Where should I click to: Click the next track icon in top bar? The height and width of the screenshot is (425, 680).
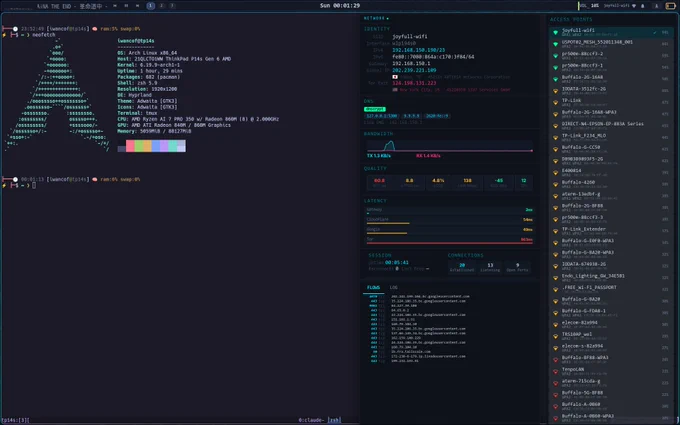point(137,6)
